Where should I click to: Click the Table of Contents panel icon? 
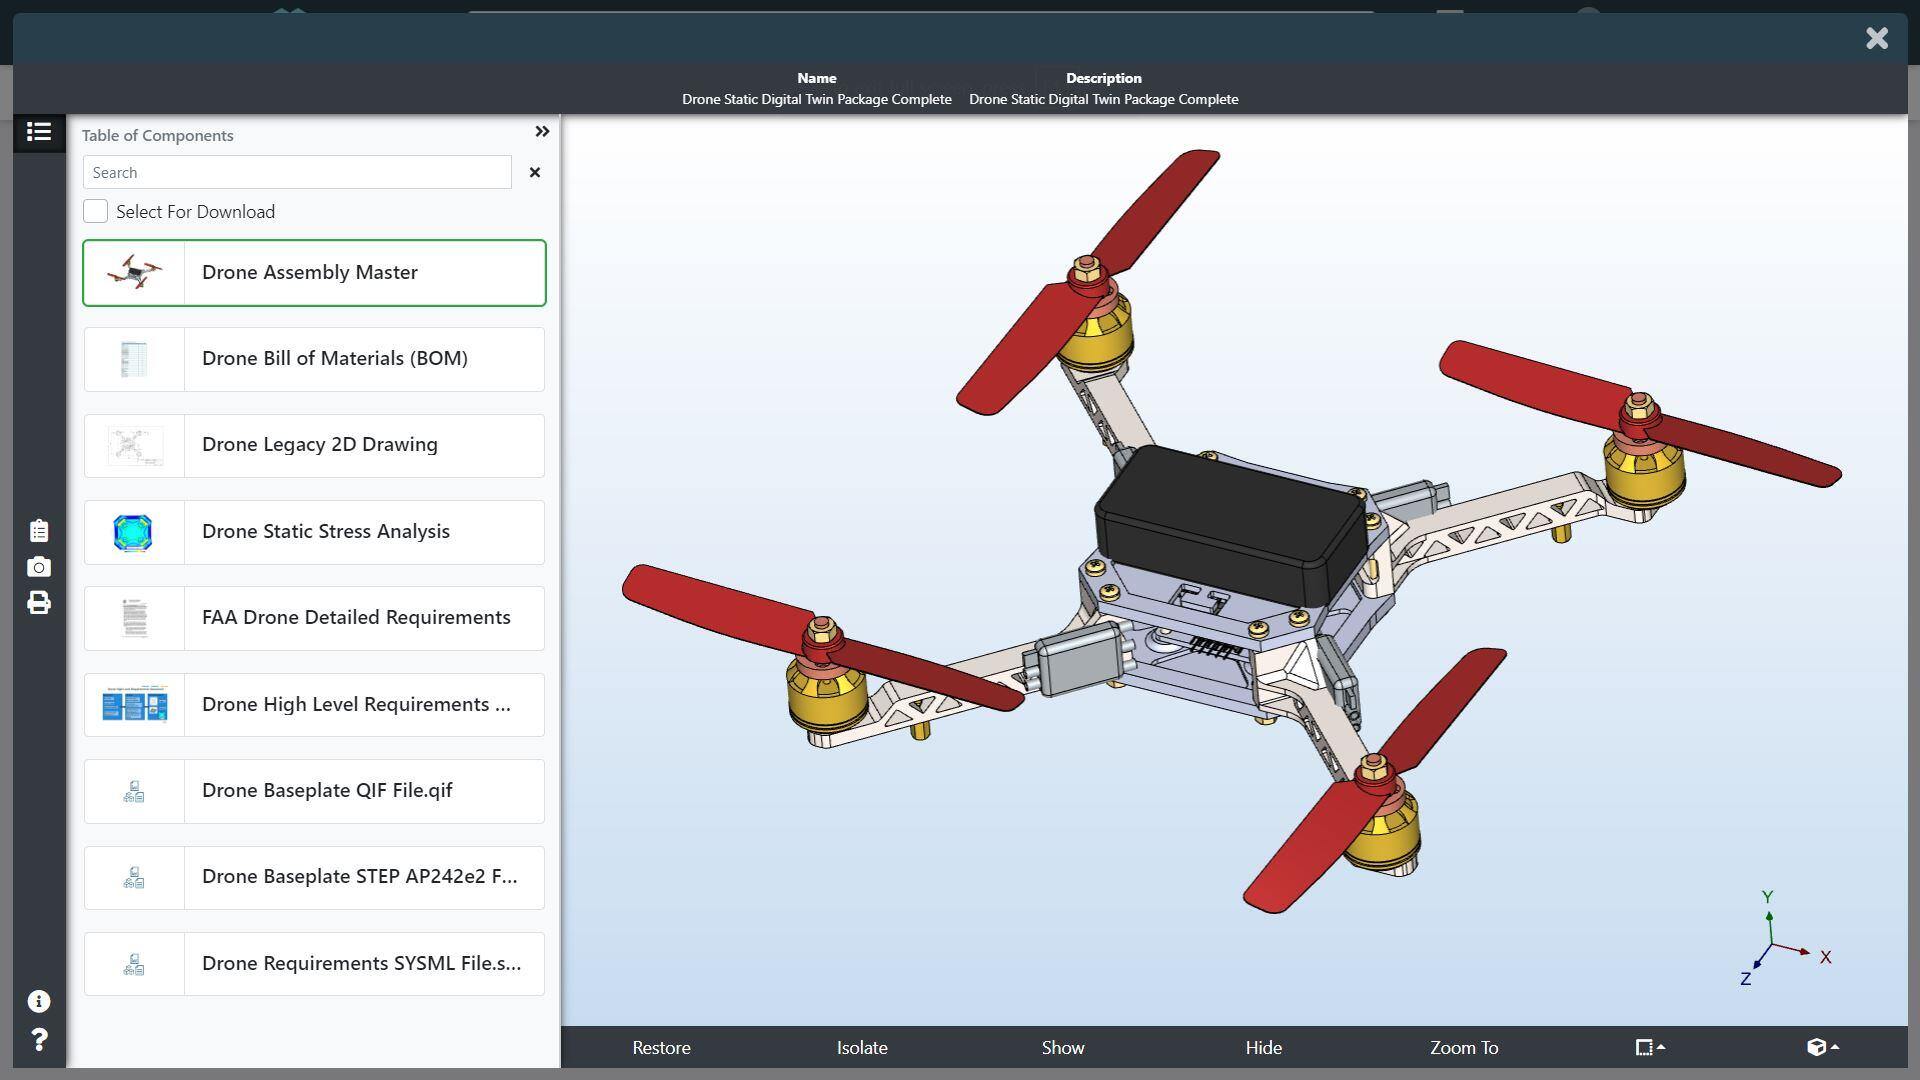coord(38,131)
